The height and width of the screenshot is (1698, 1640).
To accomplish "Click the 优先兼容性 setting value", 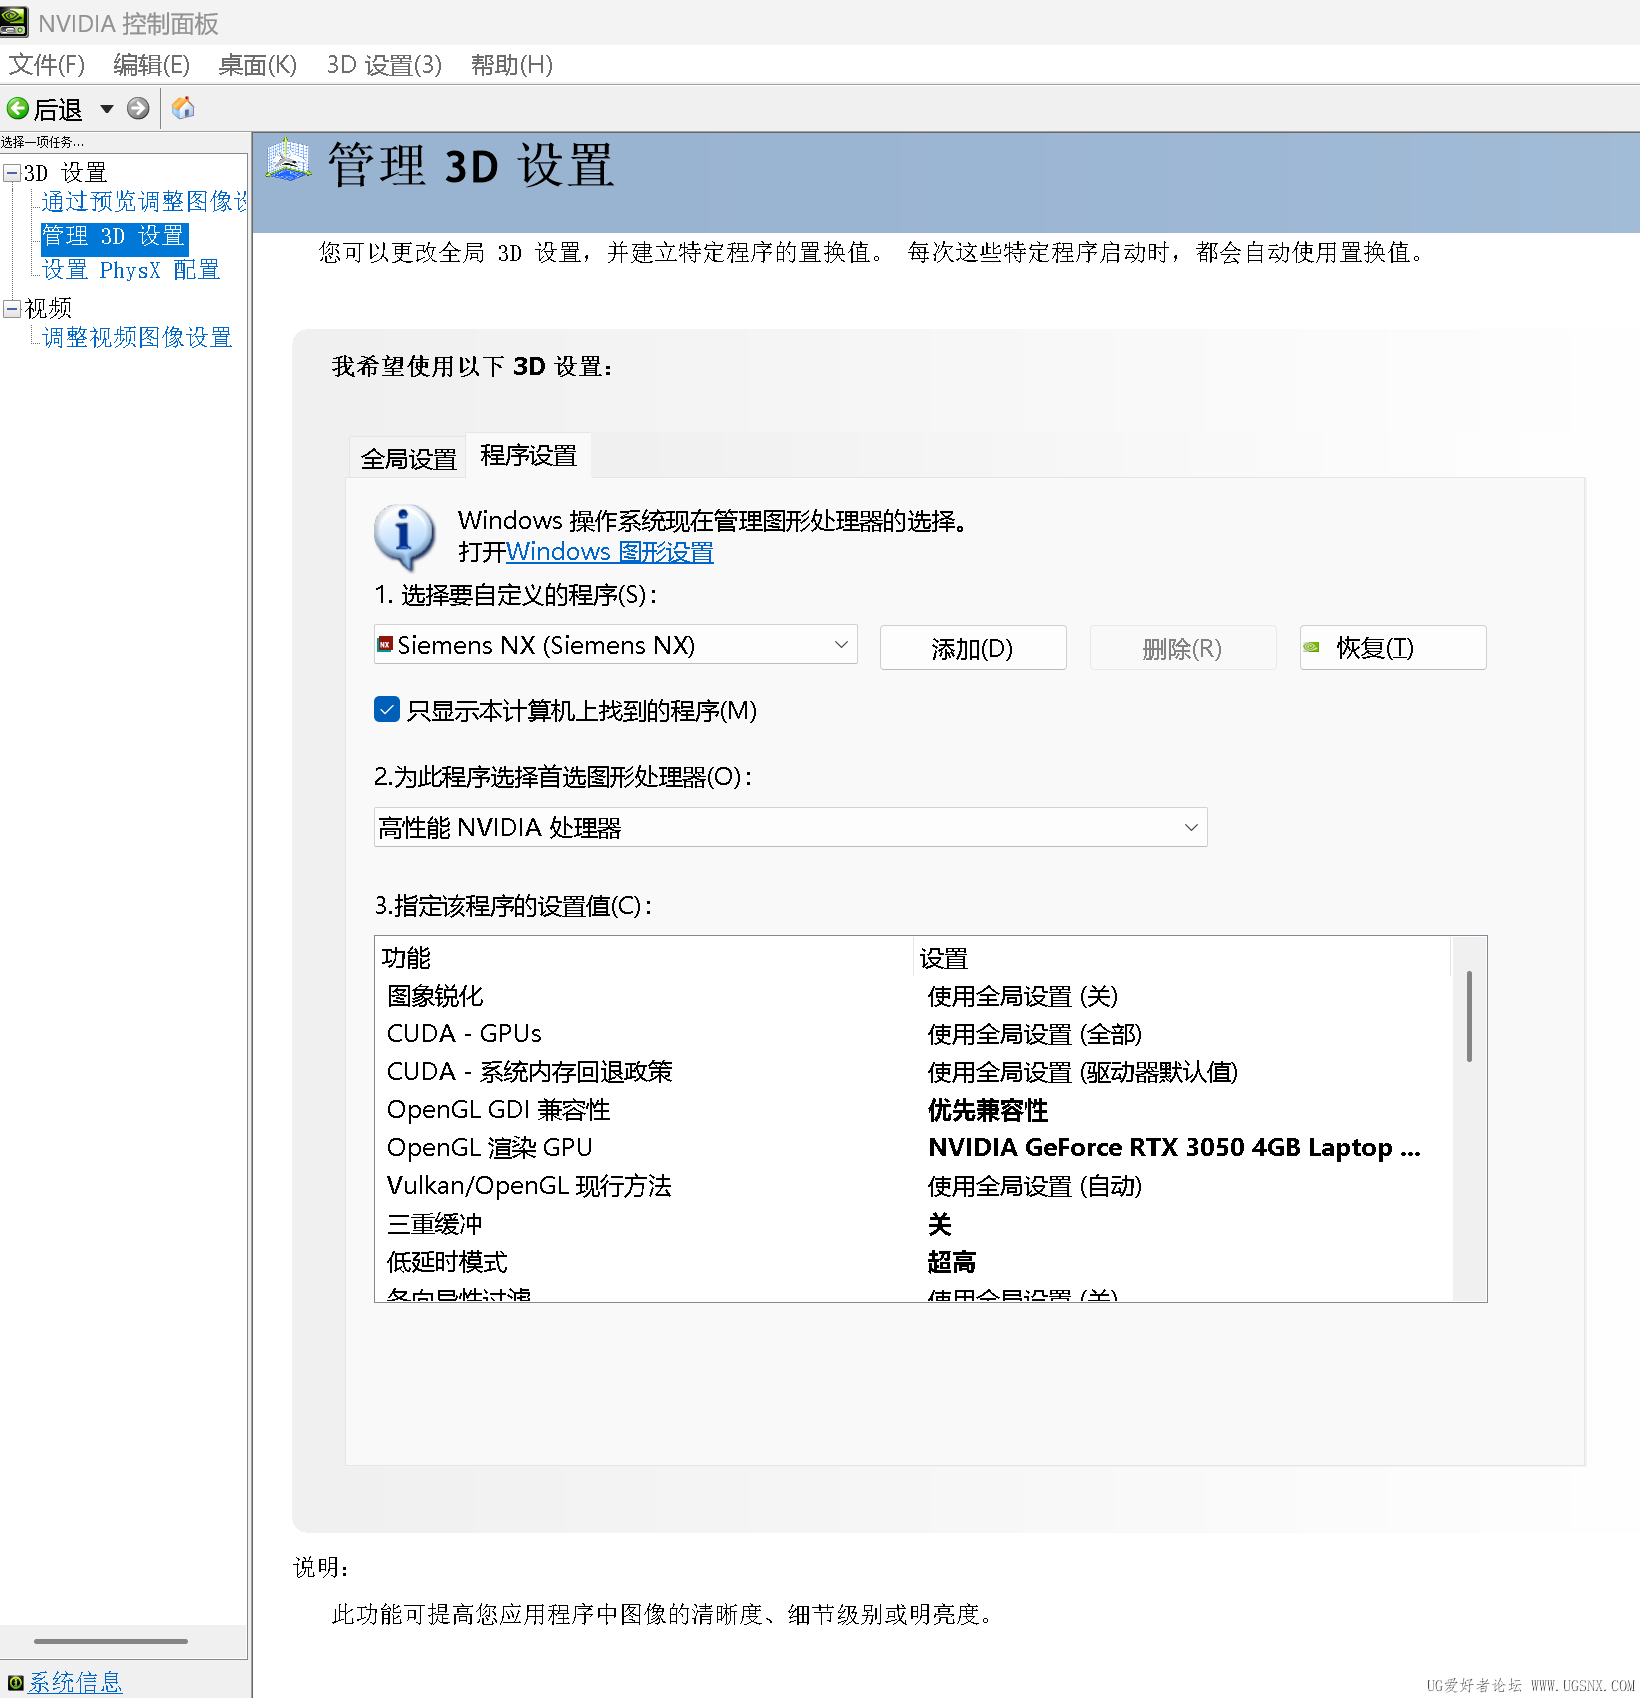I will [988, 1110].
